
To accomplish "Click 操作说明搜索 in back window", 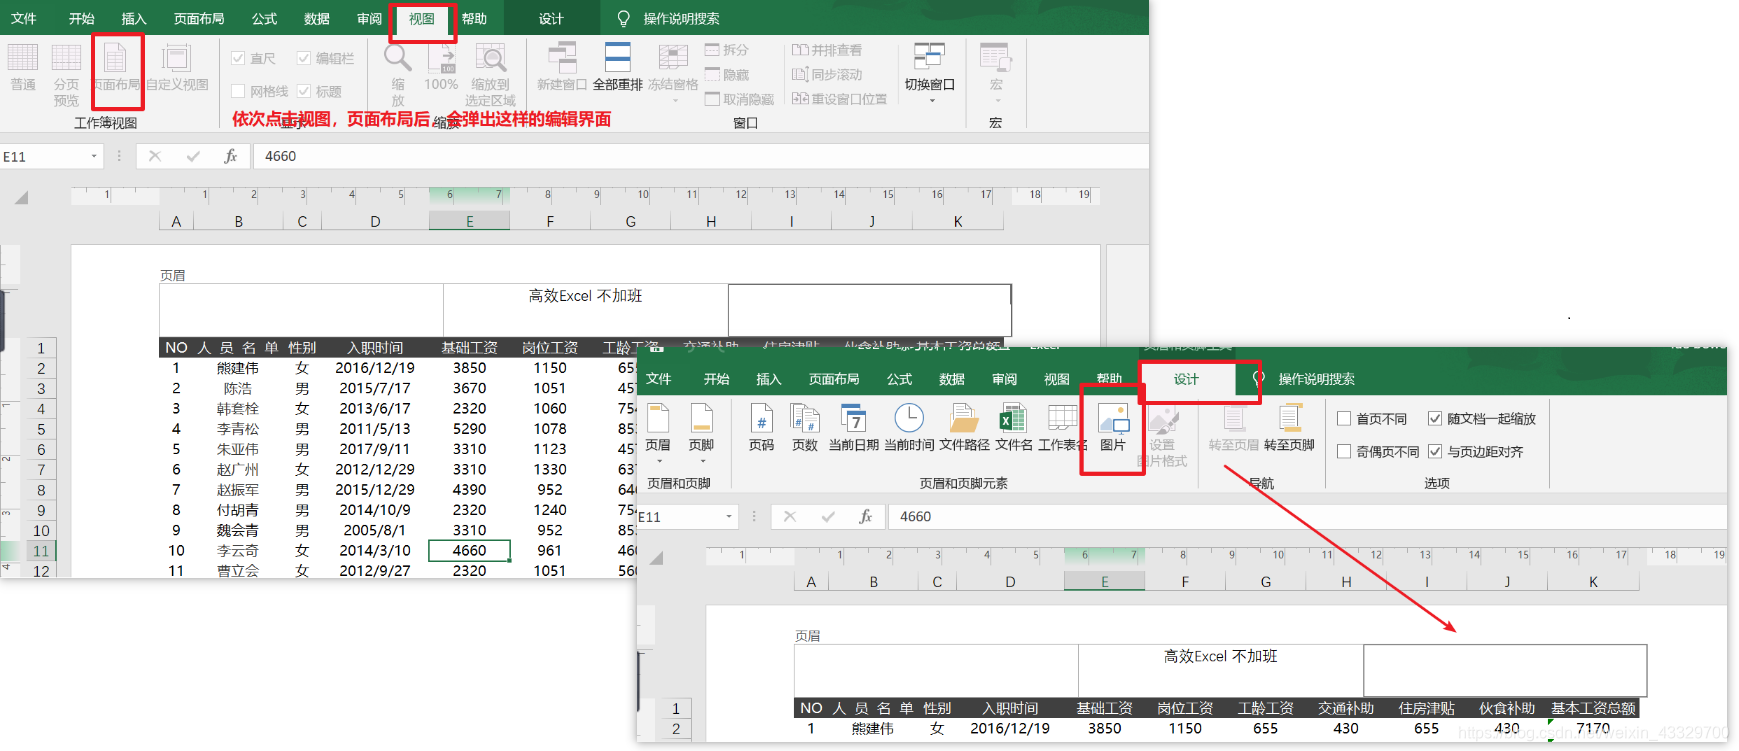I will 681,19.
